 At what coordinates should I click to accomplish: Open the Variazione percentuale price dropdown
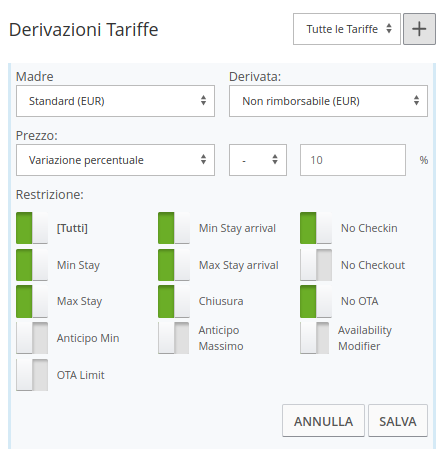115,160
